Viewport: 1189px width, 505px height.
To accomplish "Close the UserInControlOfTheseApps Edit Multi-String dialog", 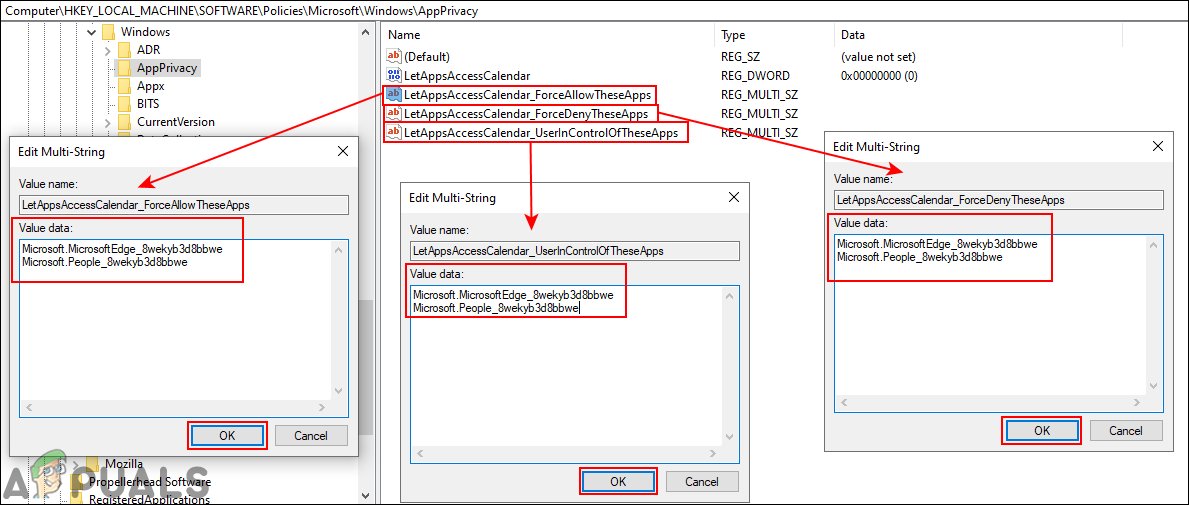I will [x=733, y=198].
